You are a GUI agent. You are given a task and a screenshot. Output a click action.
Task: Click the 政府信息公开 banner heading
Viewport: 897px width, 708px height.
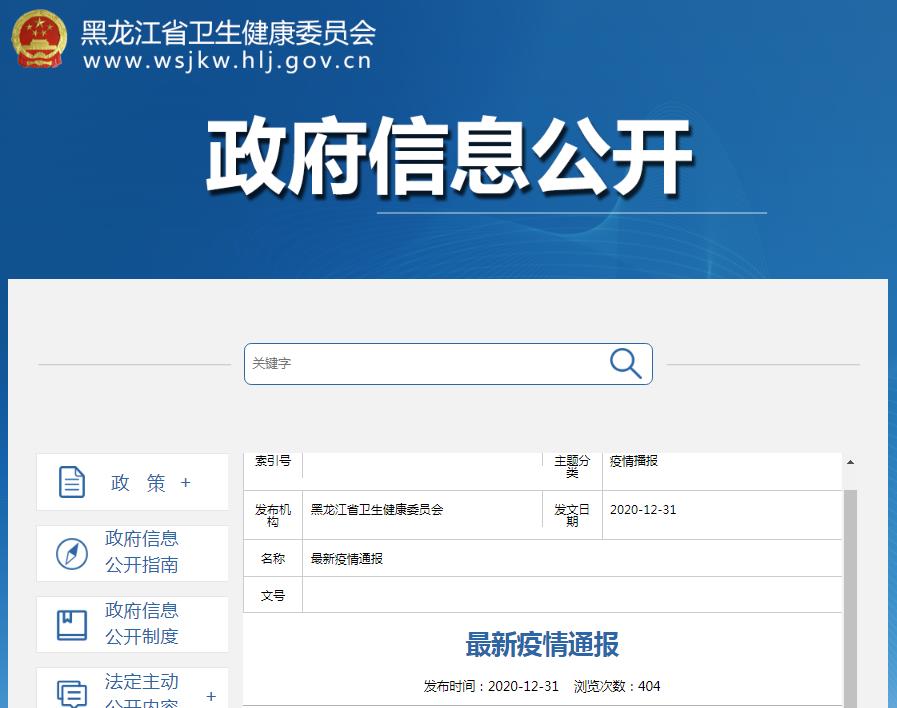(x=449, y=158)
